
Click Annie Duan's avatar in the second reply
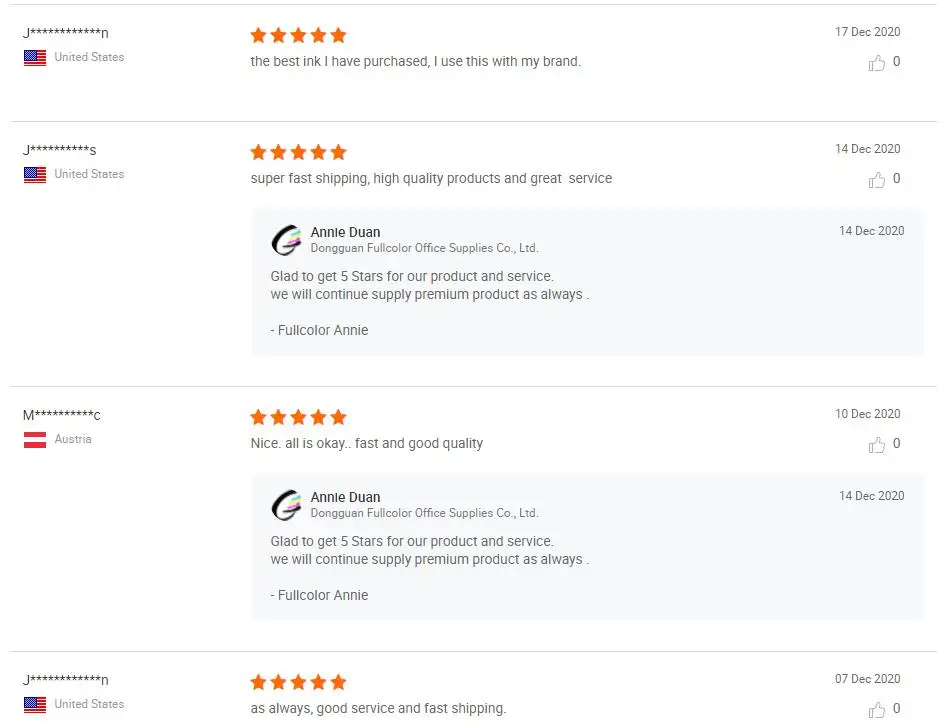(287, 505)
